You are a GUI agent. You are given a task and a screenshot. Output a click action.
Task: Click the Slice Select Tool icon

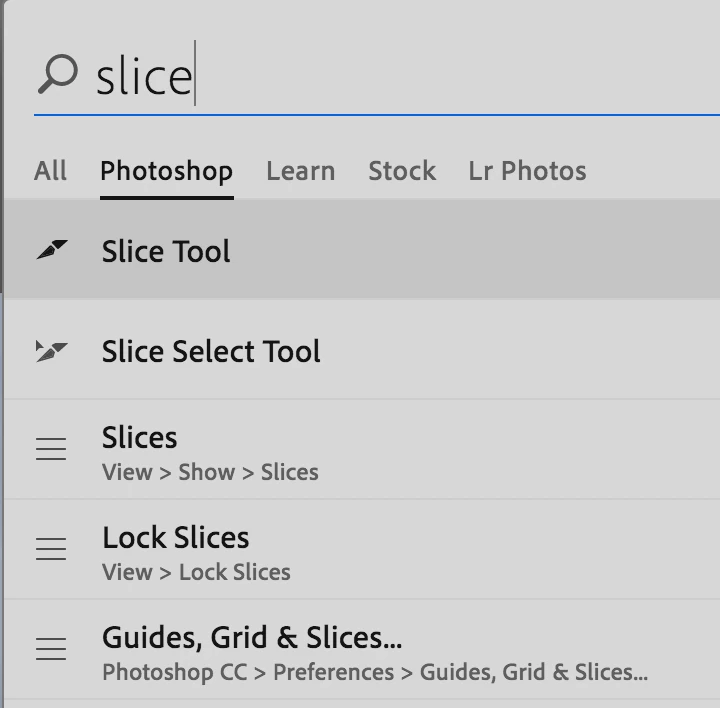pyautogui.click(x=52, y=351)
